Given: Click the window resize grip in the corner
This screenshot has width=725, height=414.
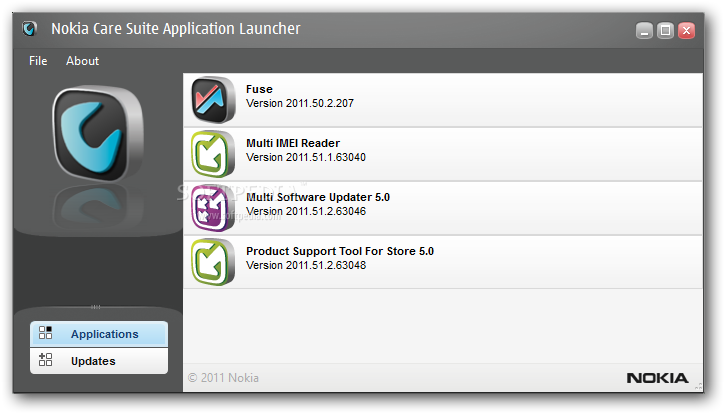Looking at the screenshot, I should (698, 387).
